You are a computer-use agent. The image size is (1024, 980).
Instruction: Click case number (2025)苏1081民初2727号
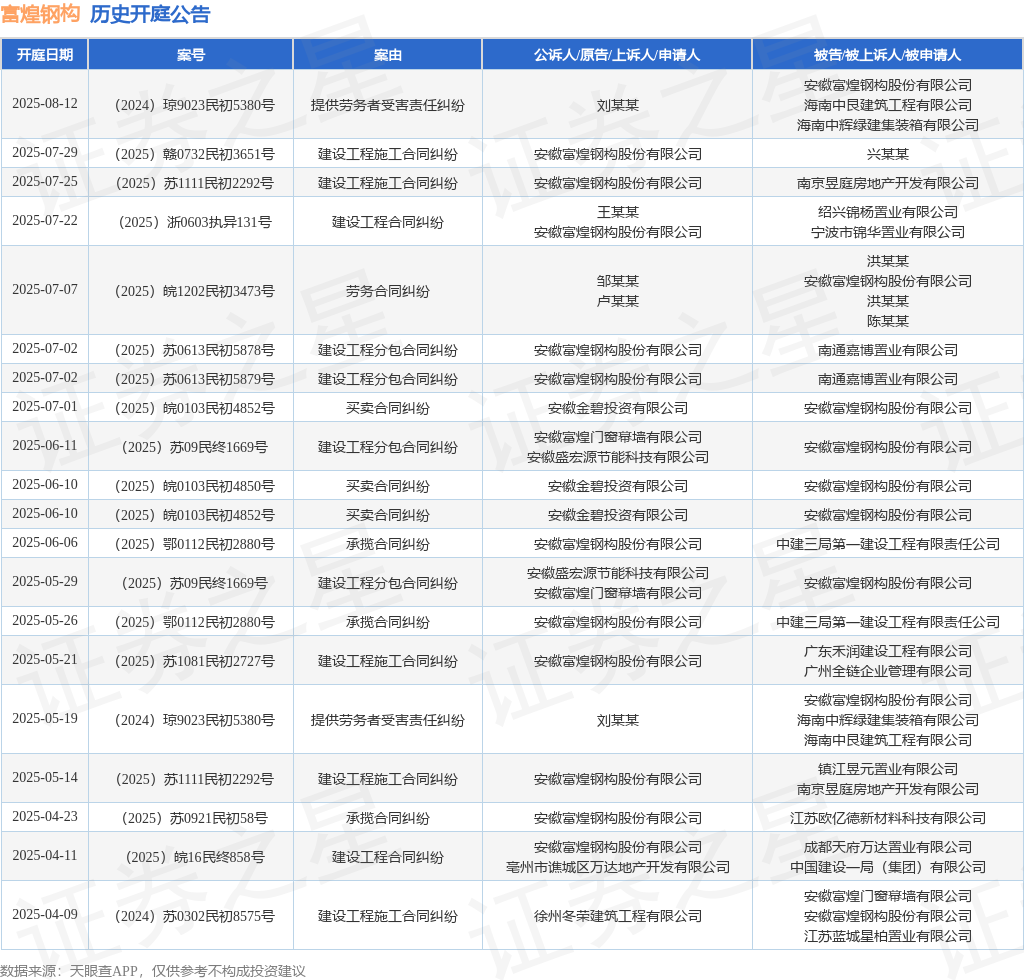[195, 661]
